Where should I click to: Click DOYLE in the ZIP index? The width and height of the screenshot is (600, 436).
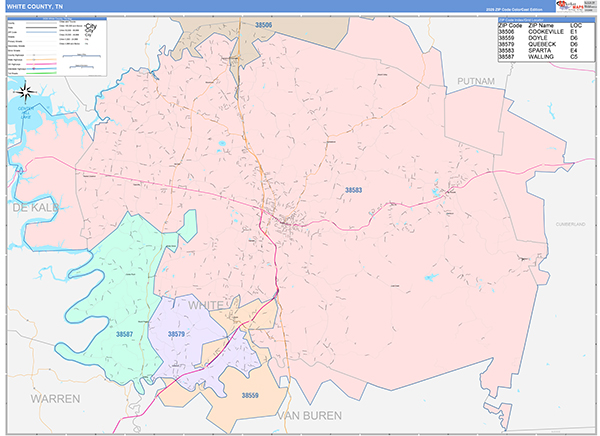point(538,38)
